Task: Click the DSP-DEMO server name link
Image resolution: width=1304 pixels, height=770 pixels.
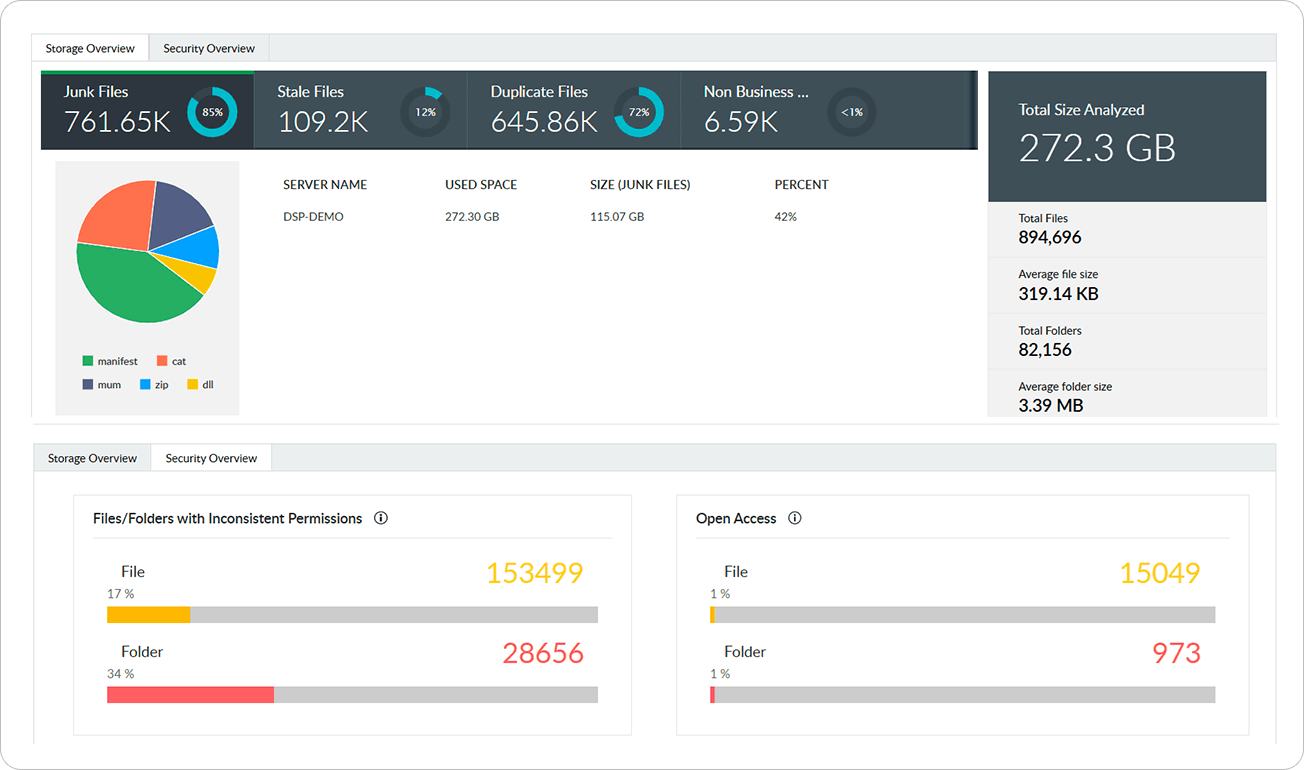Action: tap(312, 216)
